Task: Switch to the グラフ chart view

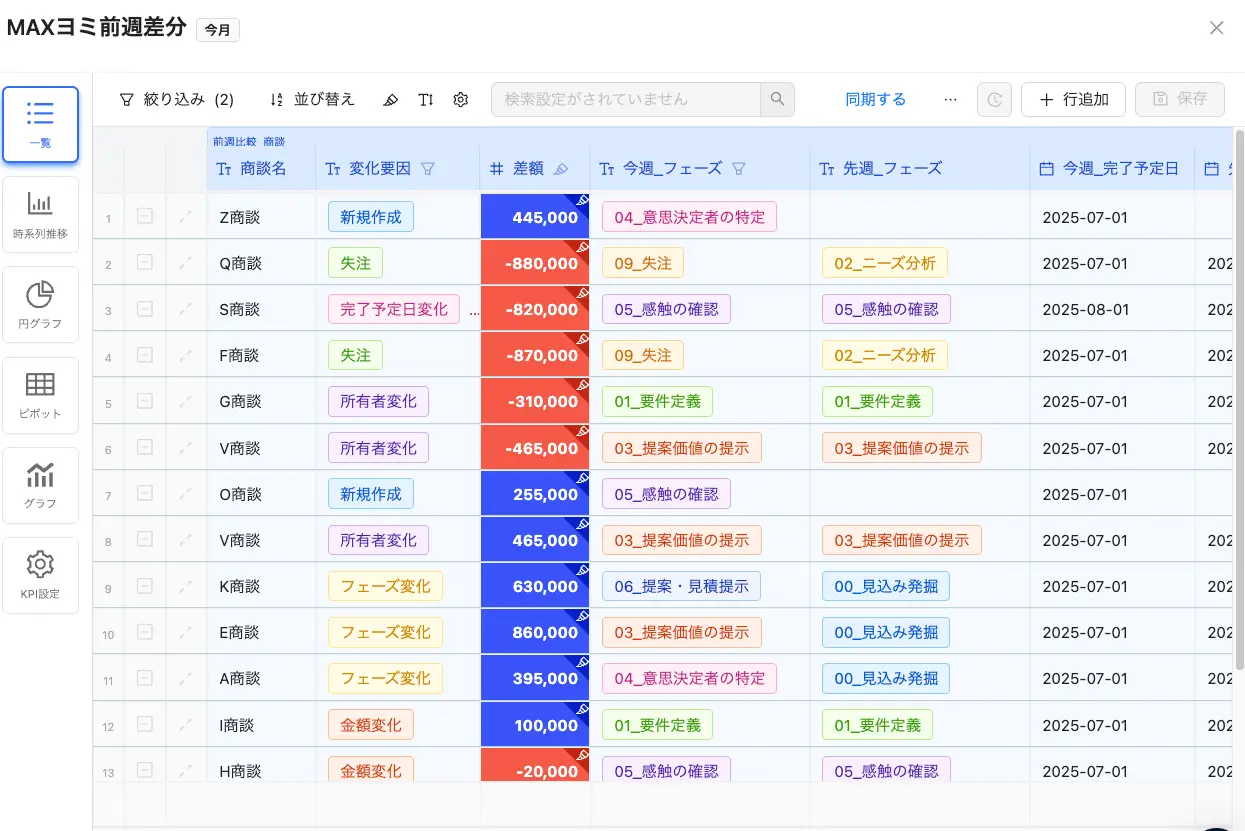Action: 40,485
